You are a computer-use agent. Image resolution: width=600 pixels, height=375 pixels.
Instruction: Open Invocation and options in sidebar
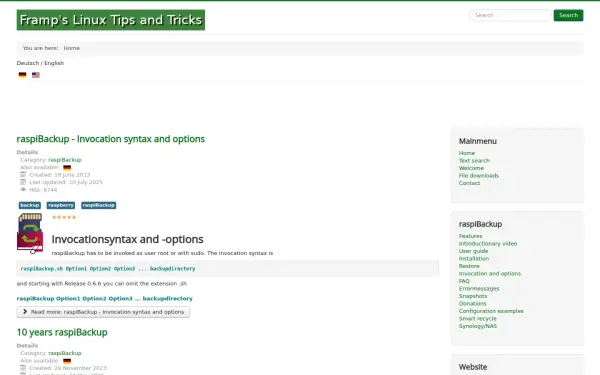tap(490, 274)
